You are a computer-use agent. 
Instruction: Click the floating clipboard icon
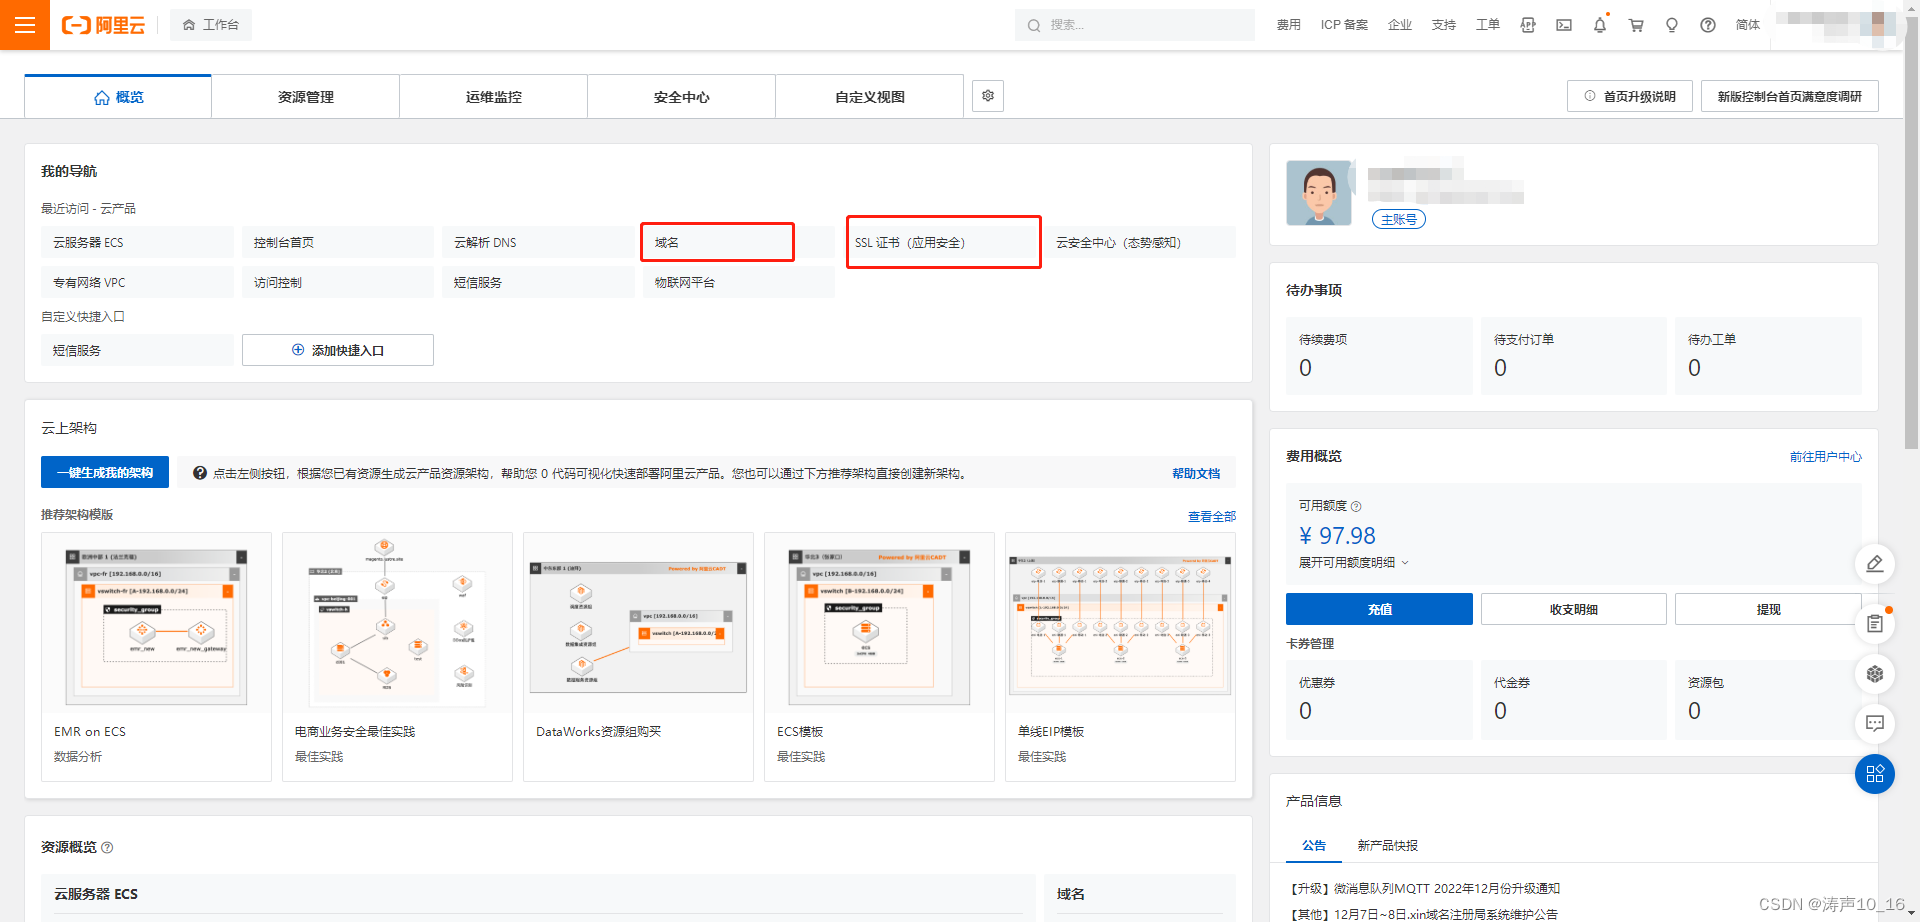1875,624
